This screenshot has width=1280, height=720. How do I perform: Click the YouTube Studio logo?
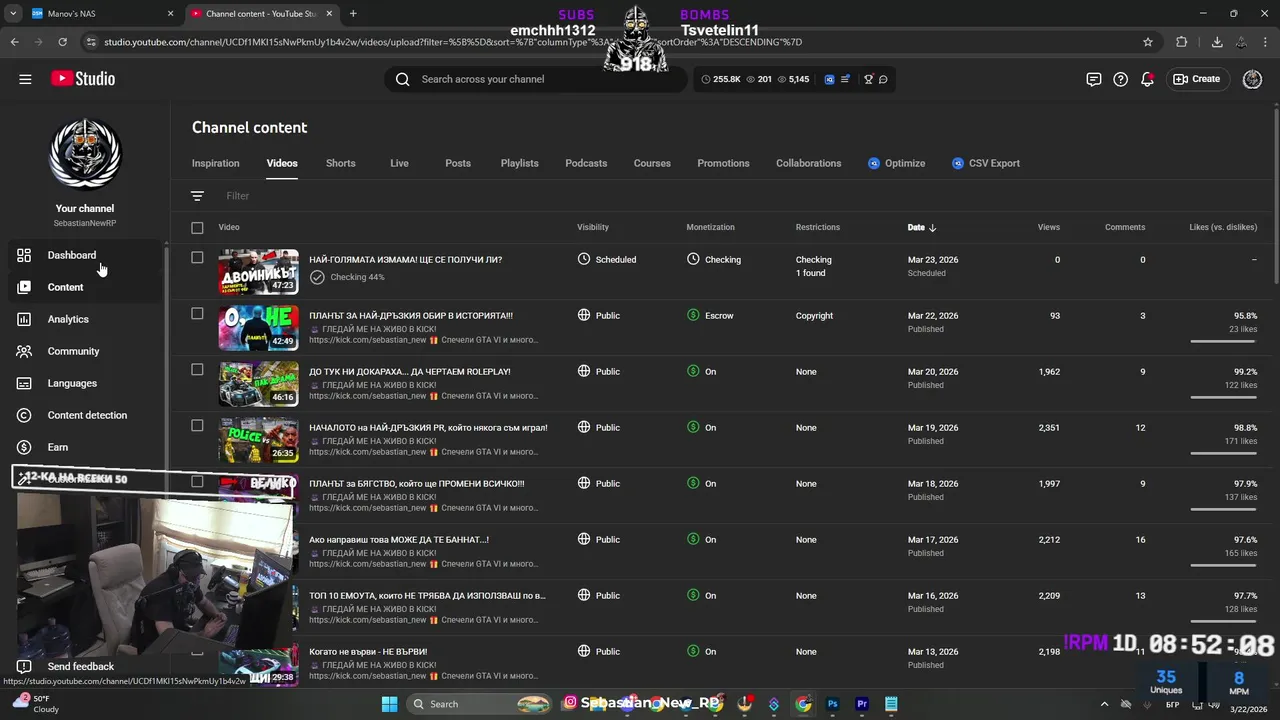82,79
